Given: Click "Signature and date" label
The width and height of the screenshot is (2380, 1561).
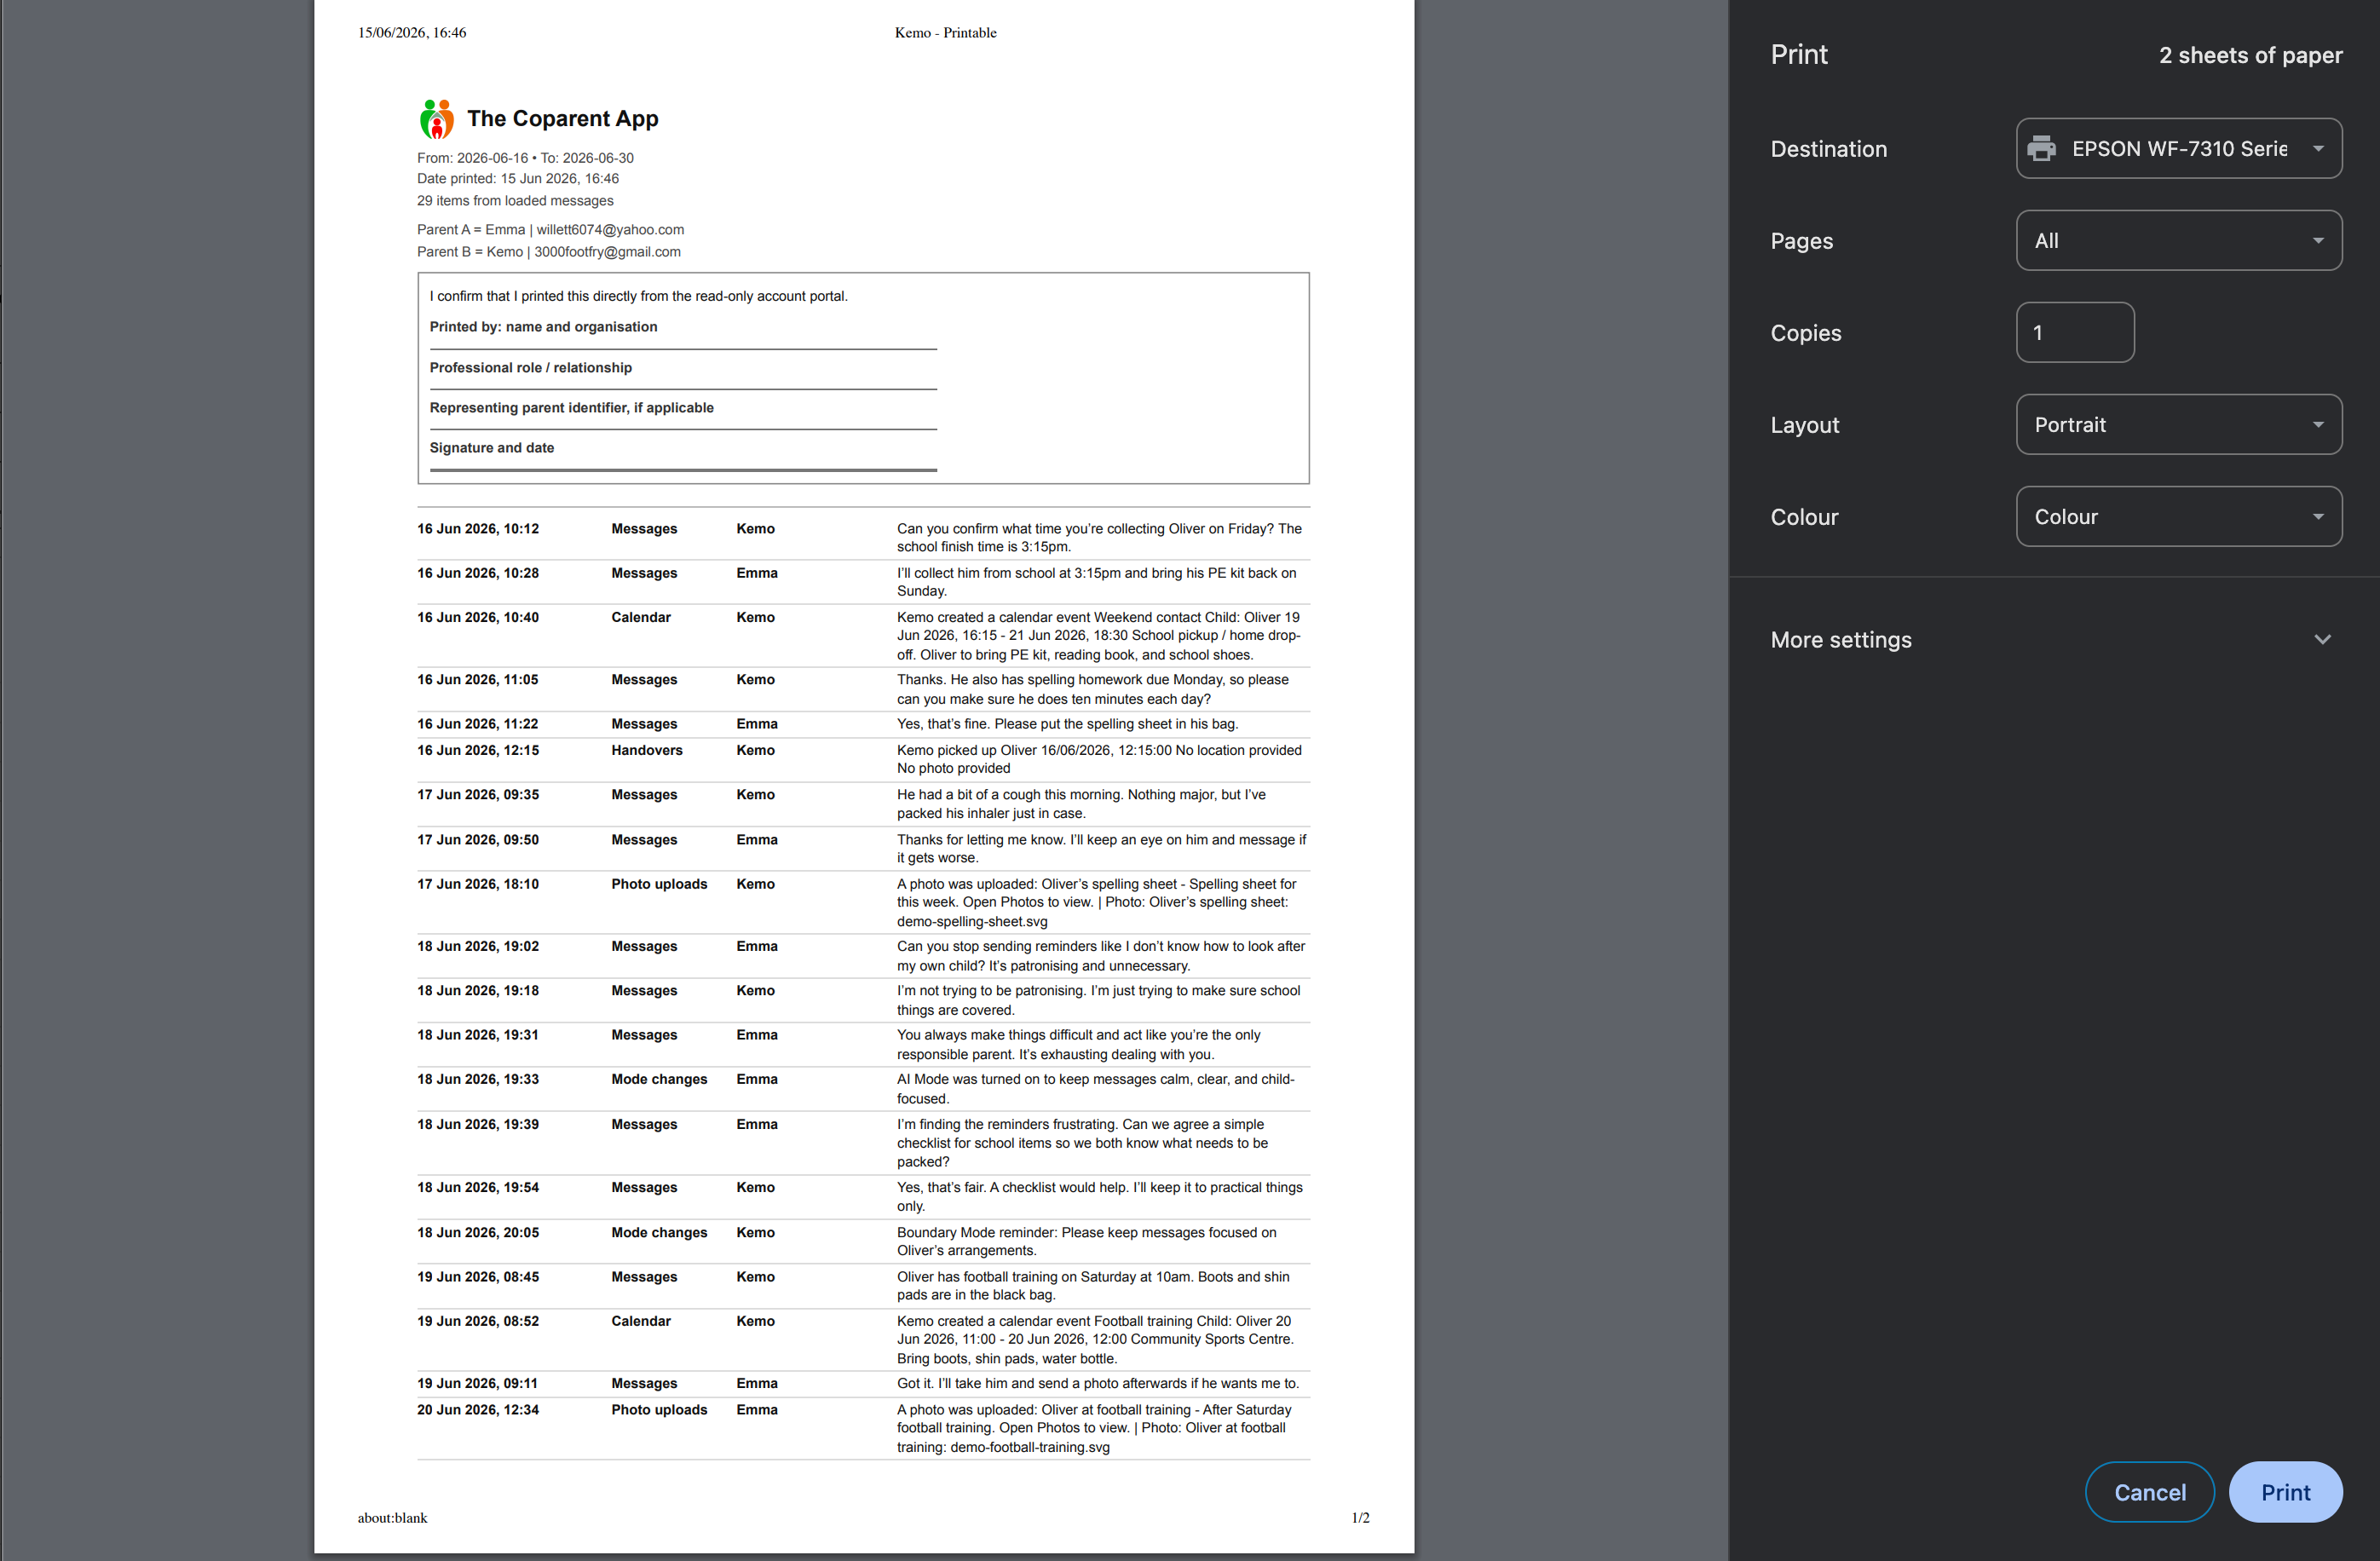Looking at the screenshot, I should 491,448.
